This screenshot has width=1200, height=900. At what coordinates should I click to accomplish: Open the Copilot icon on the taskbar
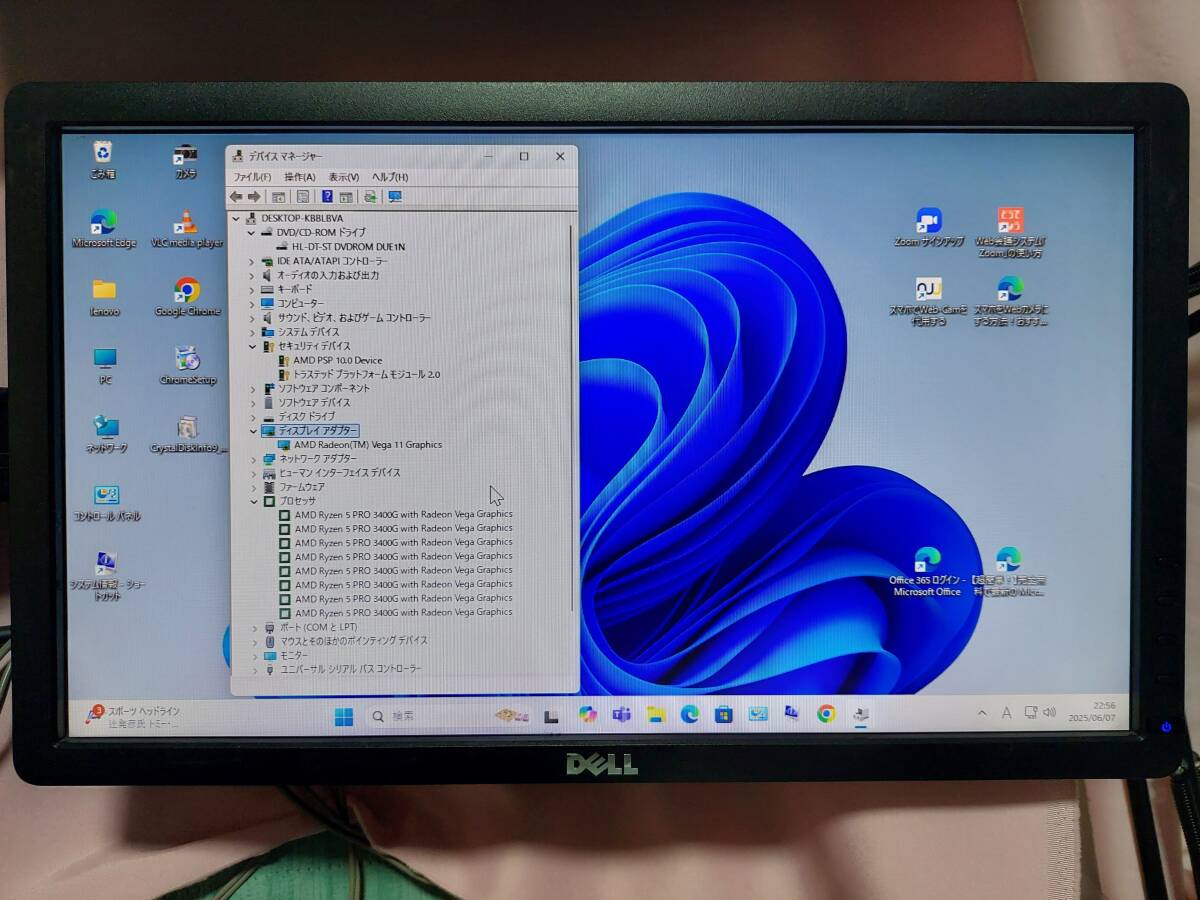click(x=587, y=714)
